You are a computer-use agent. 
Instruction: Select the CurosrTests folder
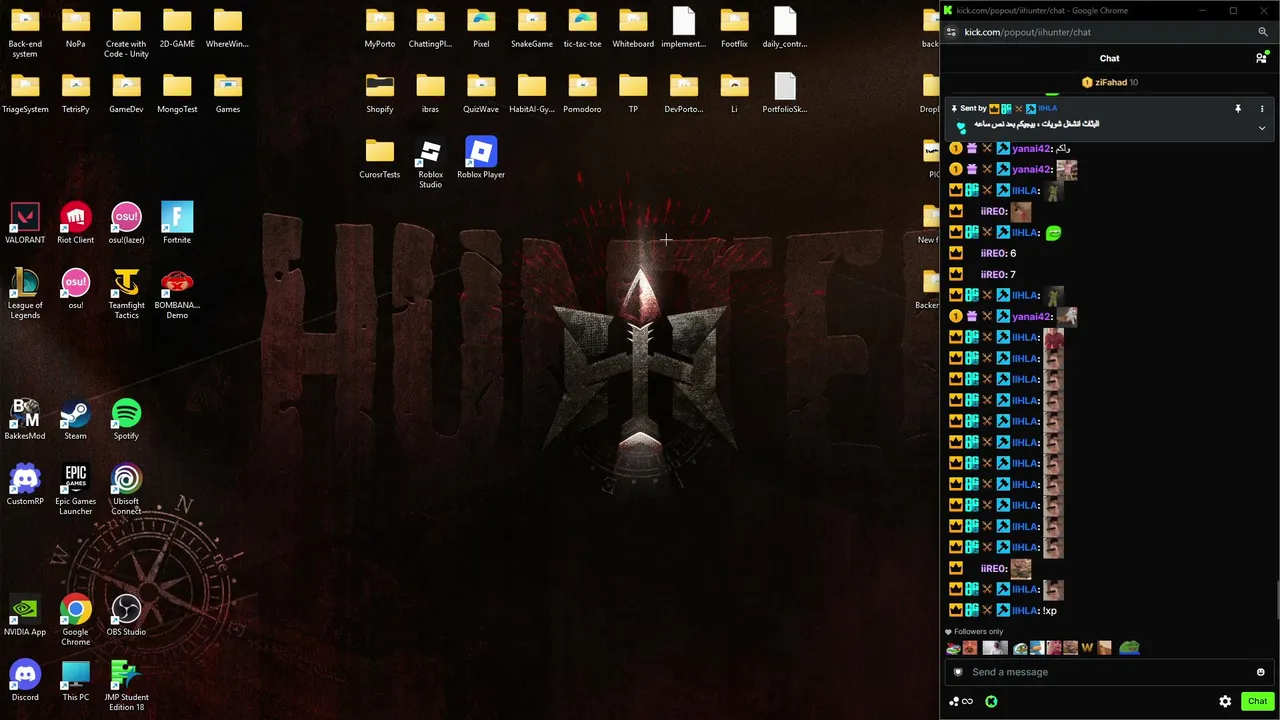[x=380, y=158]
